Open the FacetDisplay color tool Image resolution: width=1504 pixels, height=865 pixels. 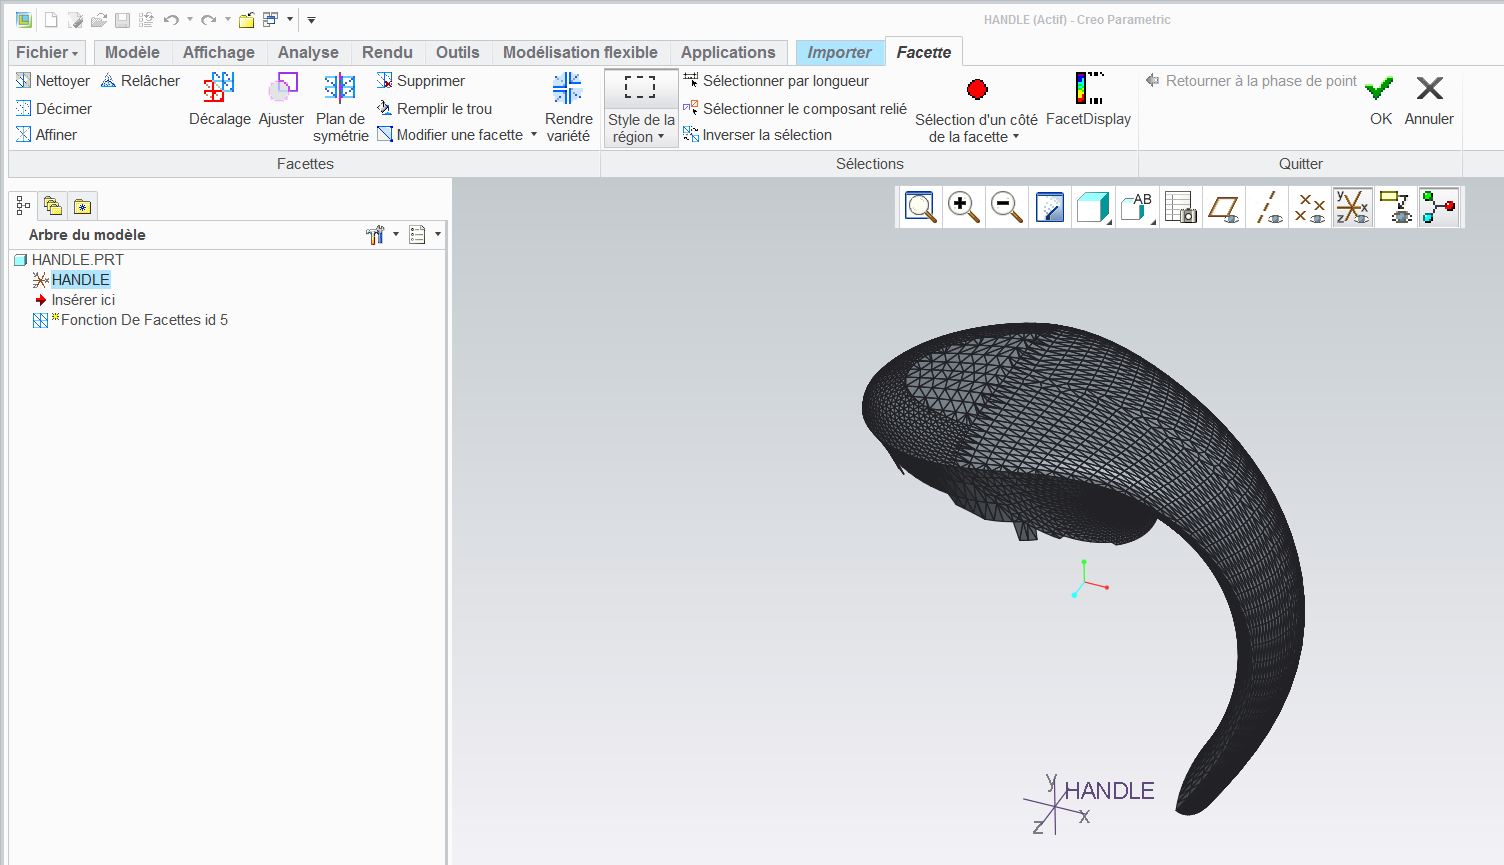(x=1088, y=90)
